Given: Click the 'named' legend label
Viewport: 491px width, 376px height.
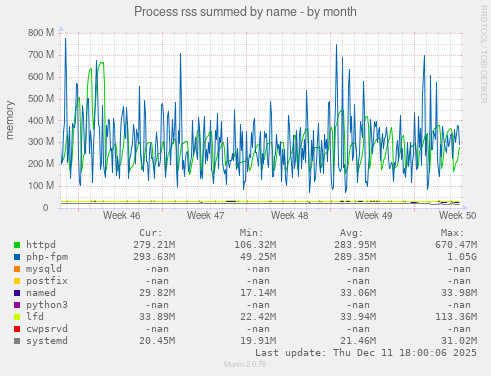Looking at the screenshot, I should [41, 293].
